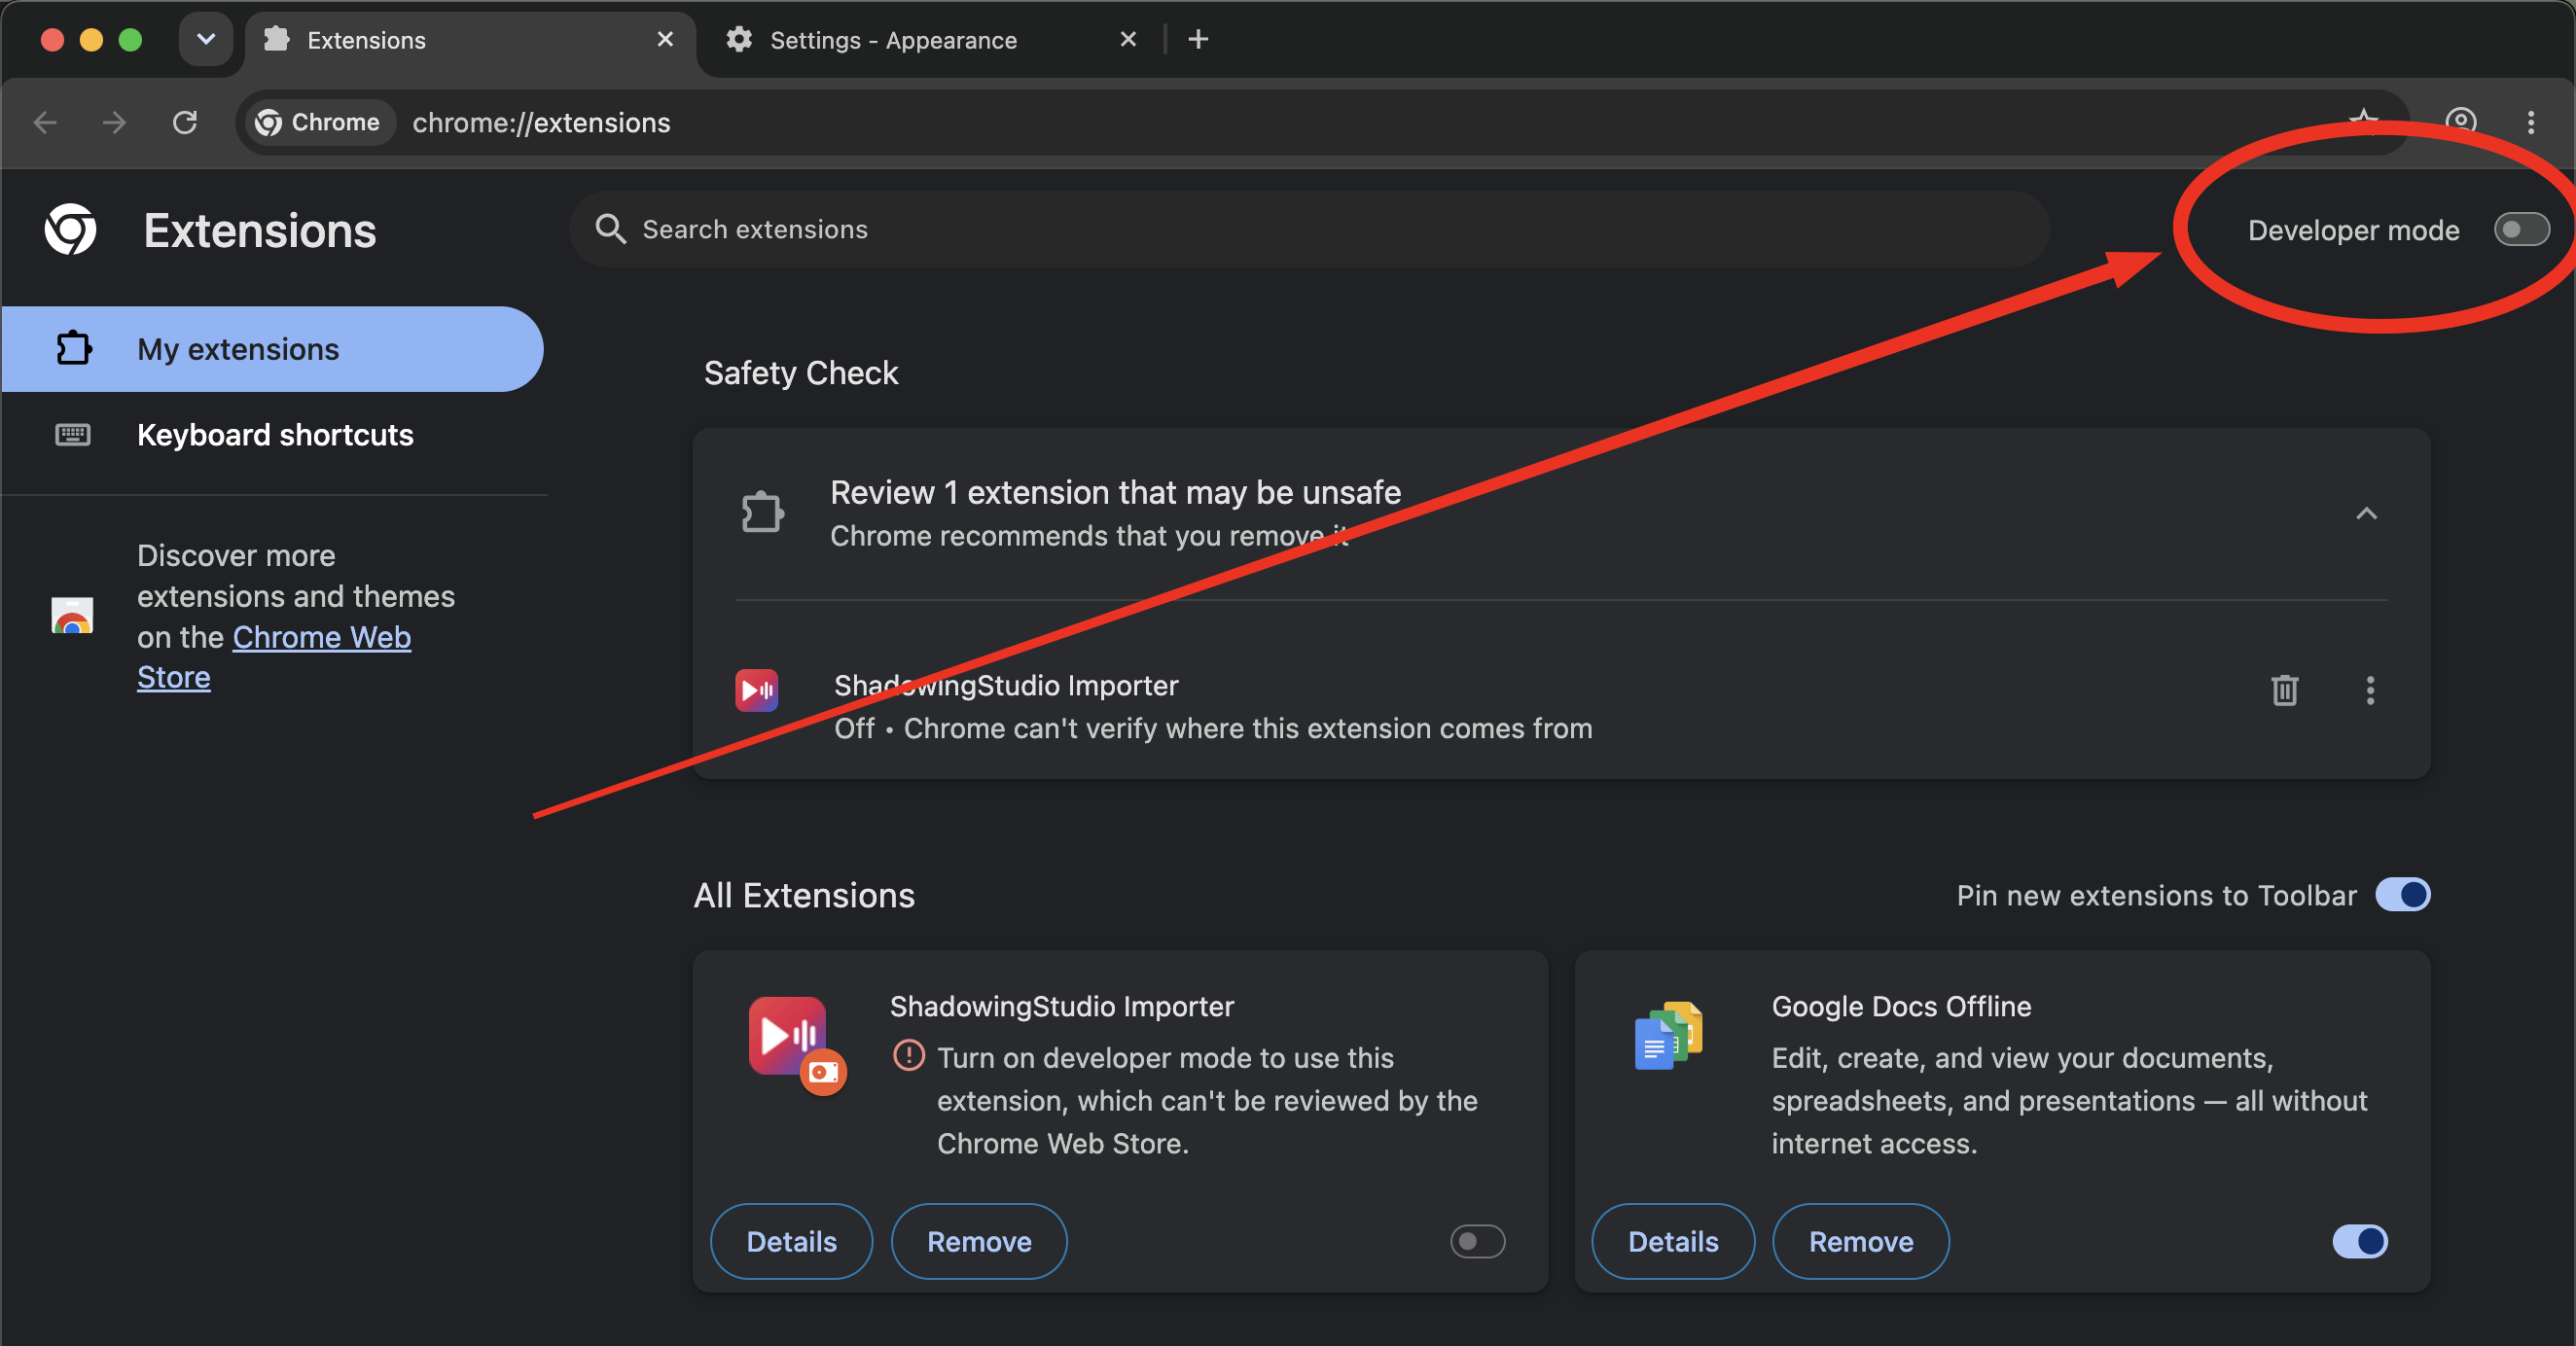This screenshot has width=2576, height=1346.
Task: Click the back navigation arrow
Action: pos(45,122)
